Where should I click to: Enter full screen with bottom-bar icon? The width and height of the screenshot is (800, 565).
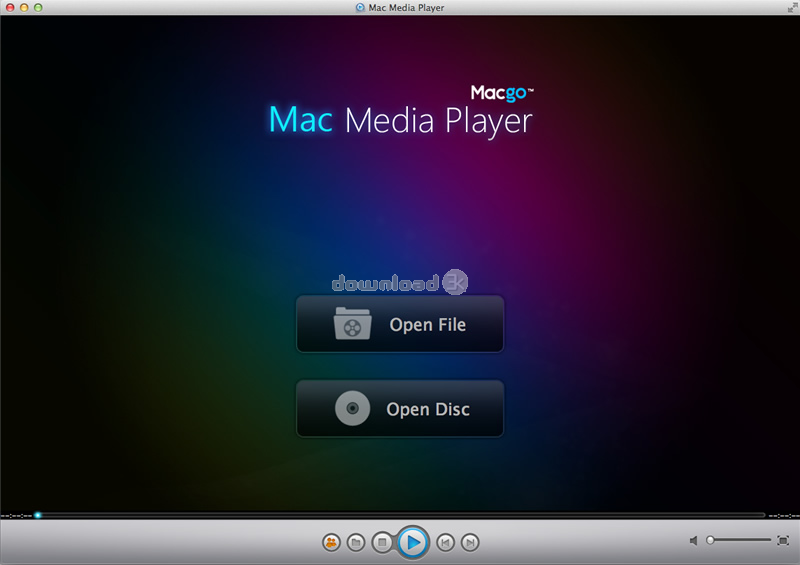(x=783, y=540)
